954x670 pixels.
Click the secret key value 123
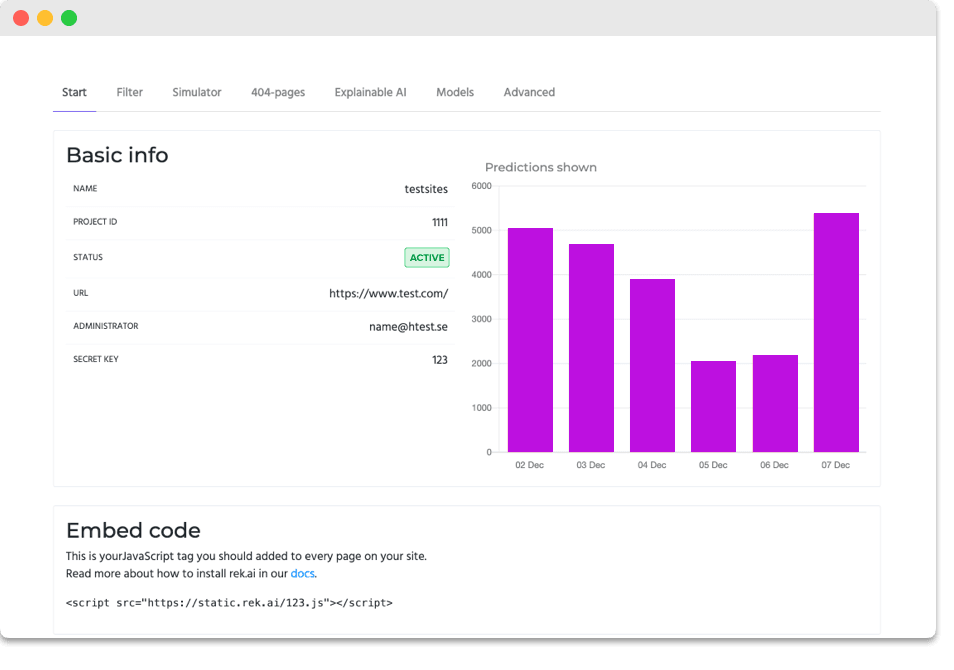pos(440,360)
